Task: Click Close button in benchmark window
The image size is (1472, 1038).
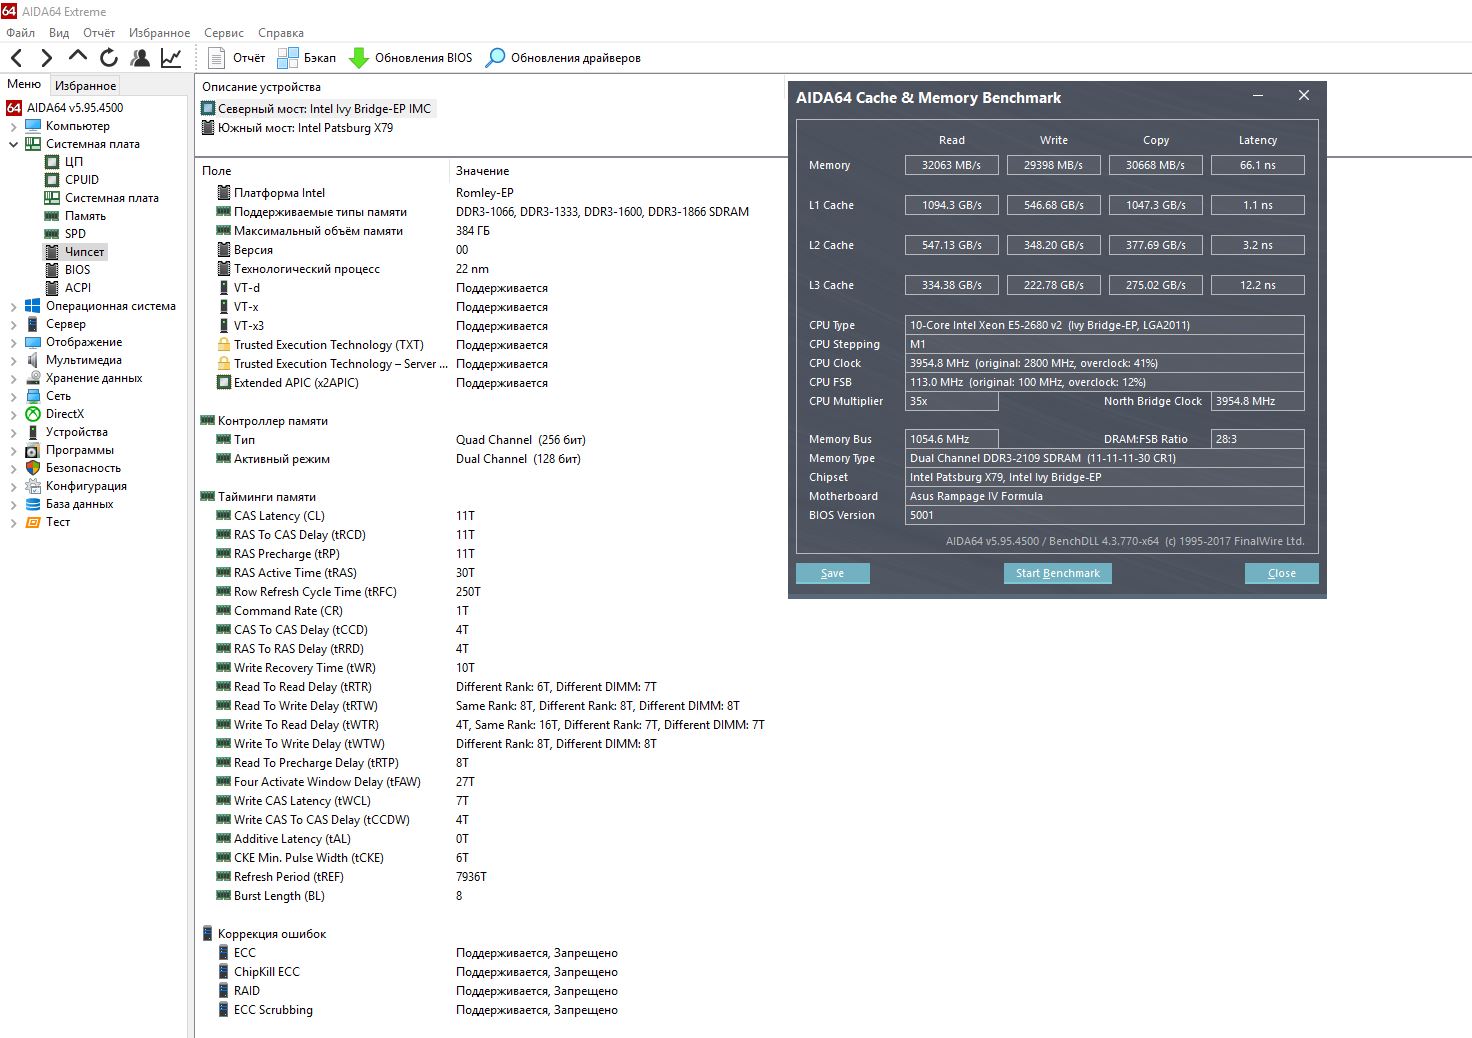Action: (1282, 573)
